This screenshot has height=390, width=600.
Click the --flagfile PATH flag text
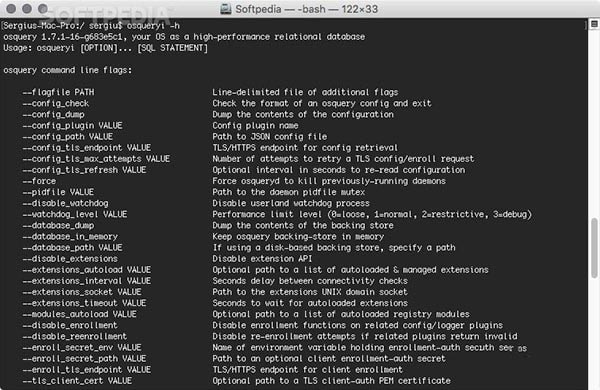[58, 92]
